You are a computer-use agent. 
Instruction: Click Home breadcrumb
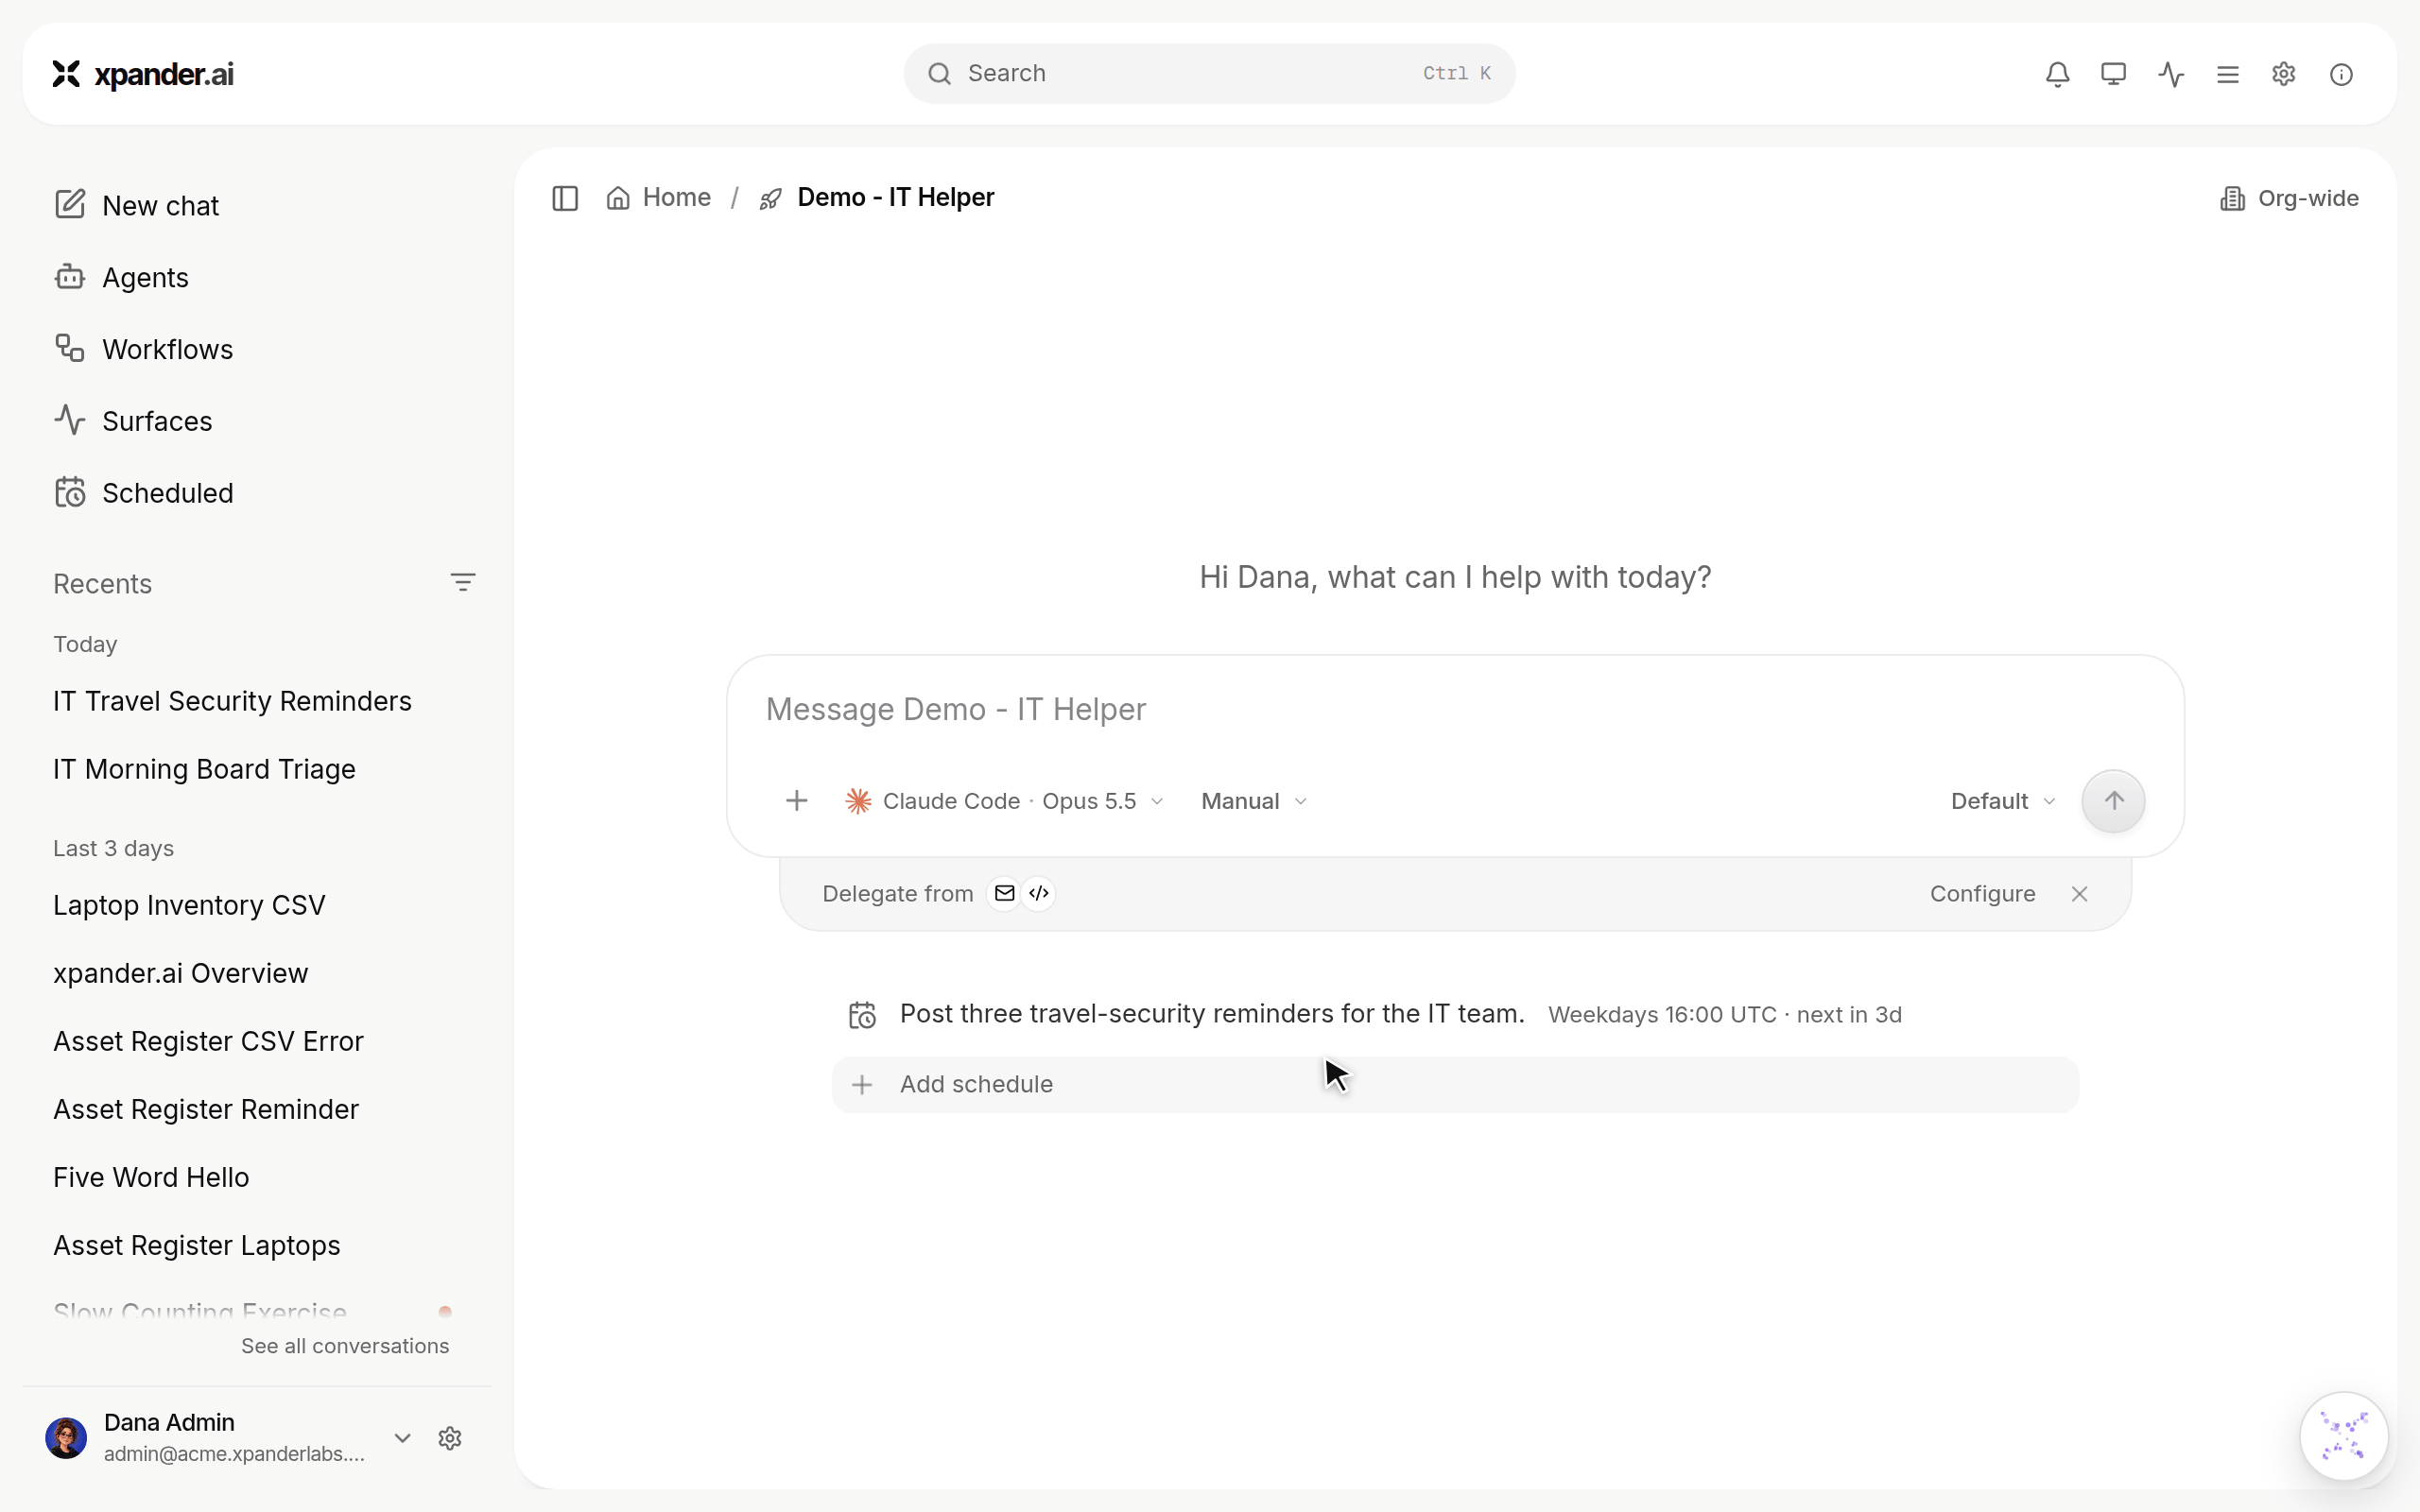tap(659, 198)
